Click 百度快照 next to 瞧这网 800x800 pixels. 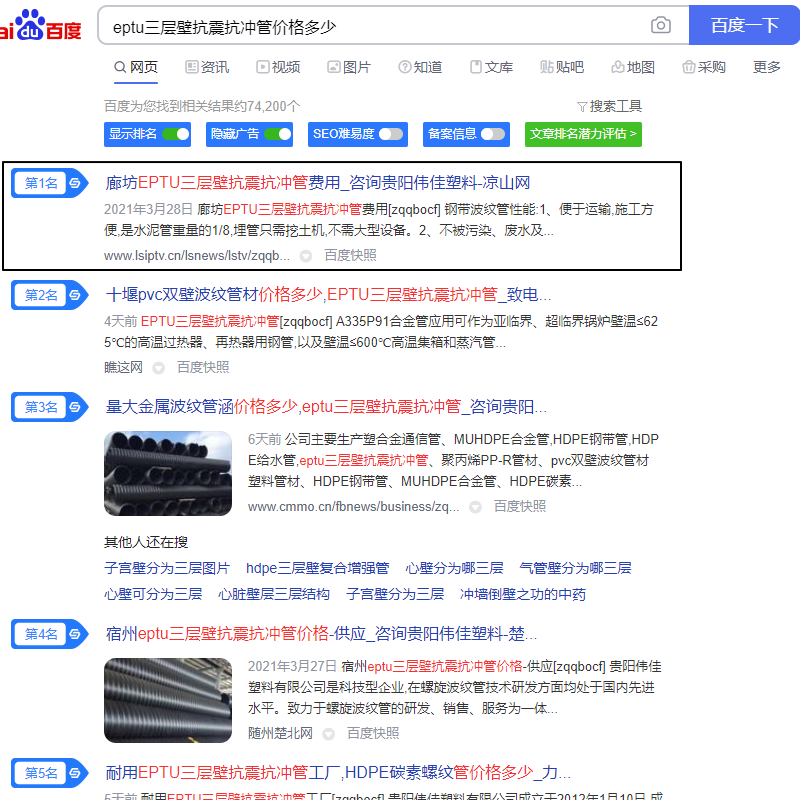[203, 367]
